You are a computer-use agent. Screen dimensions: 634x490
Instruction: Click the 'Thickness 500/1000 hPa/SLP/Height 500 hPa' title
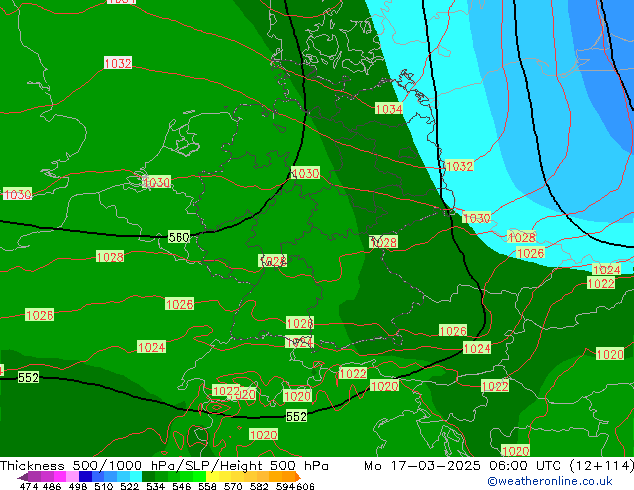[164, 466]
